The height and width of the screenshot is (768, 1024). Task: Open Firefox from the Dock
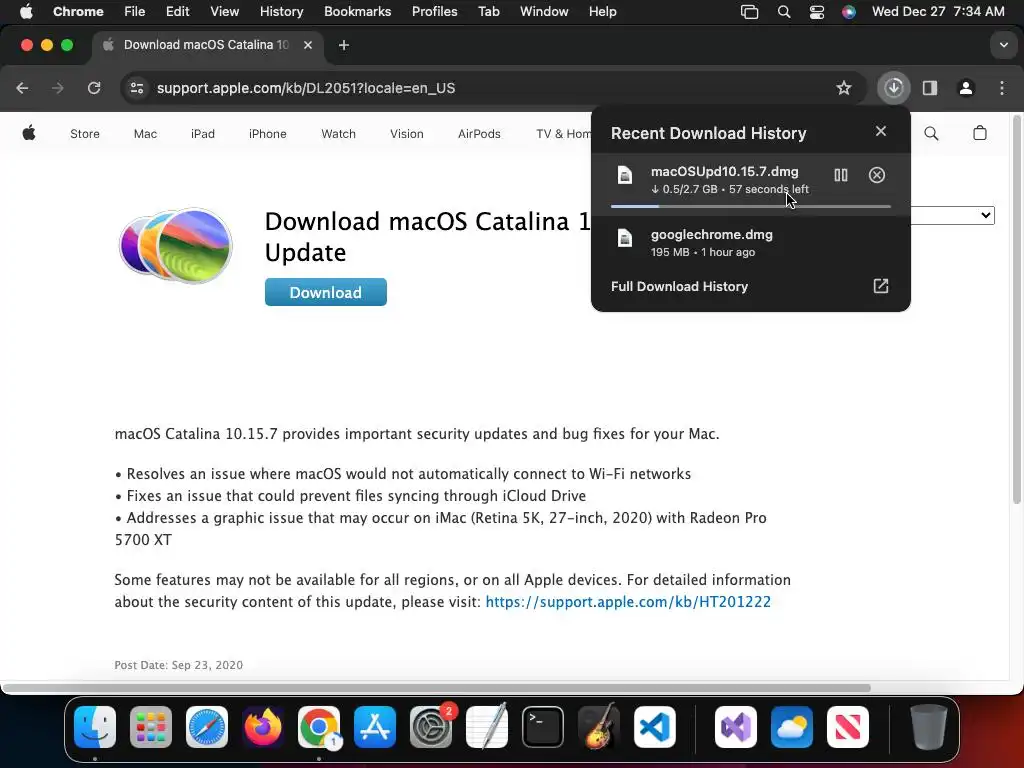pos(263,727)
